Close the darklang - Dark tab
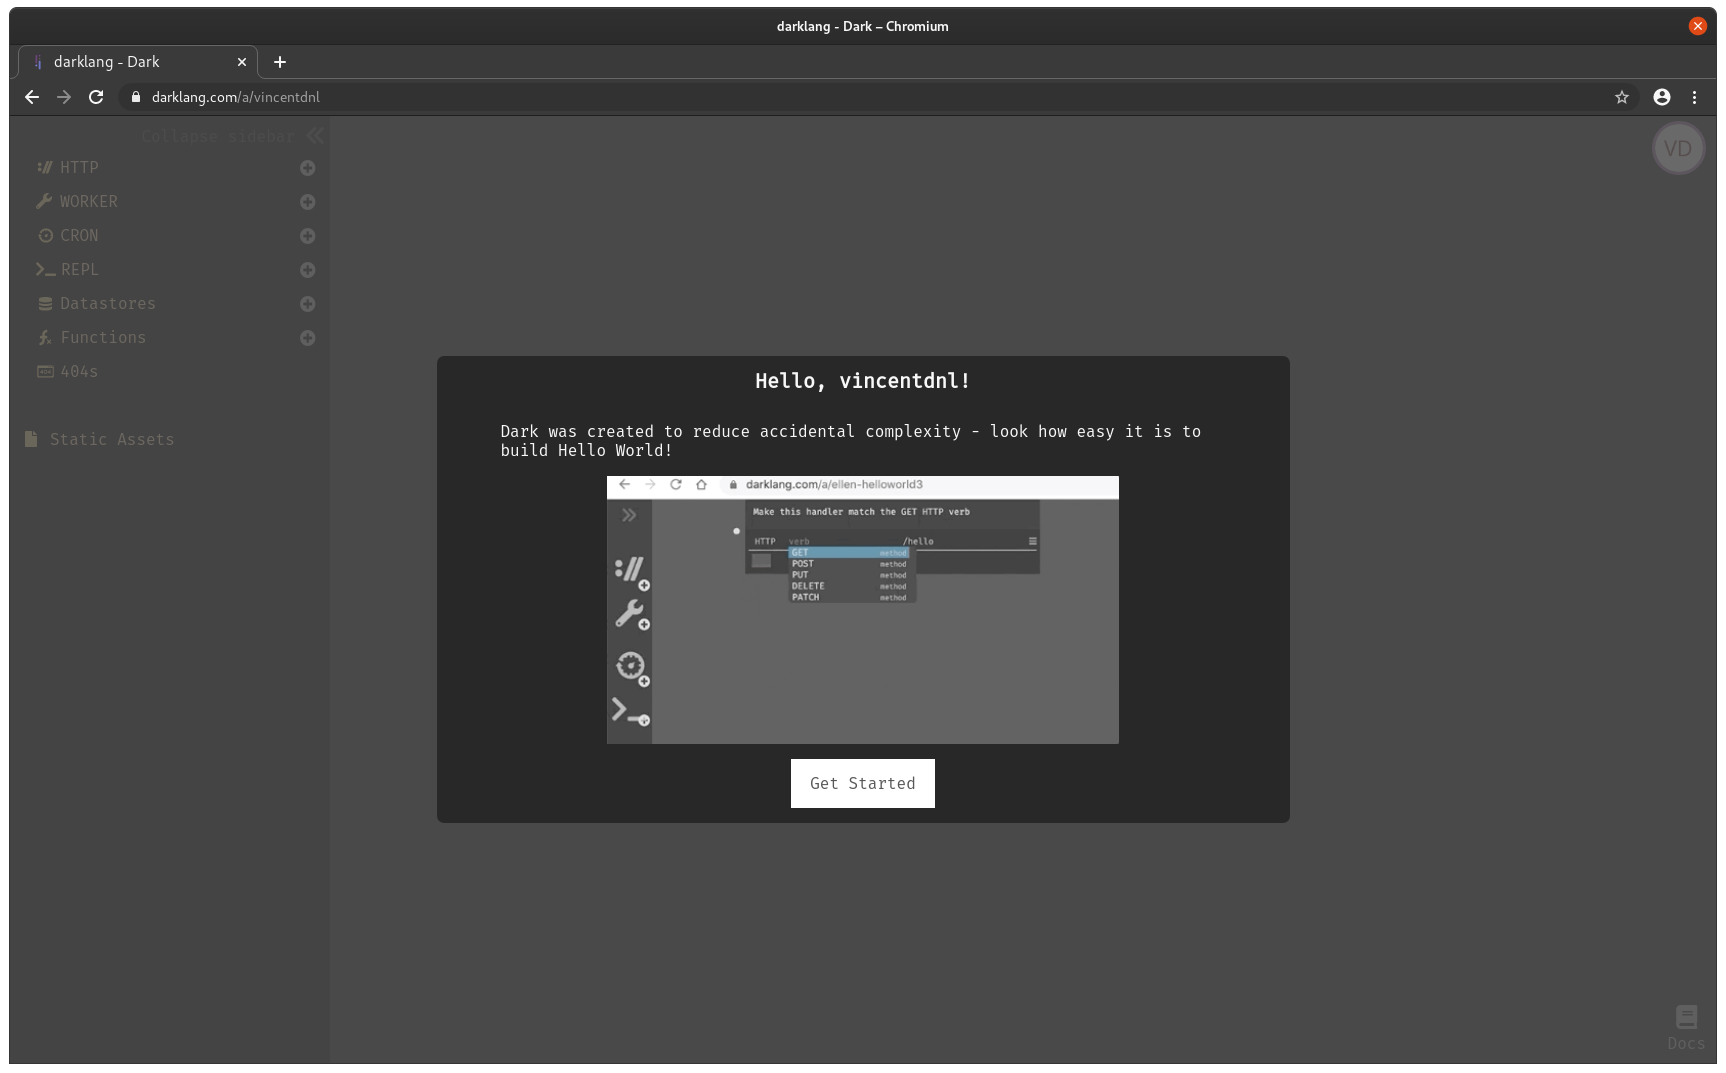 pyautogui.click(x=242, y=62)
